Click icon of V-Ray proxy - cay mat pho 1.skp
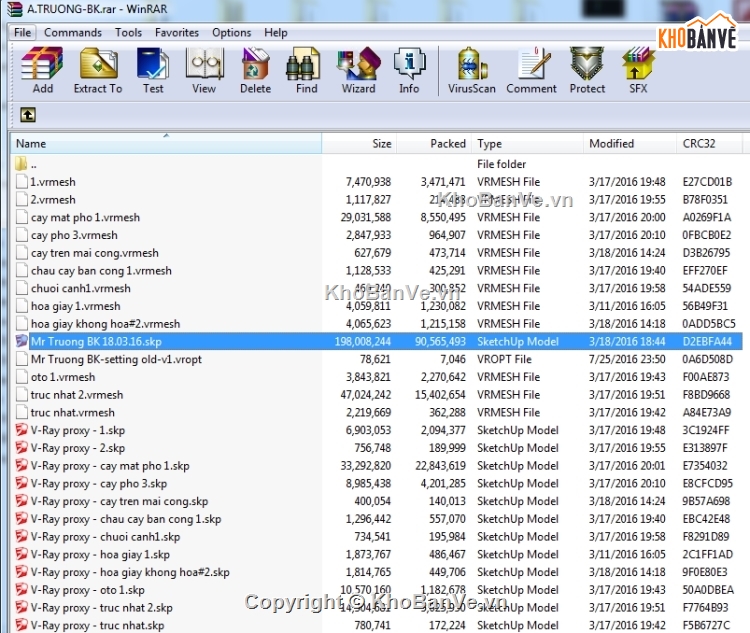The image size is (750, 633). click(22, 465)
